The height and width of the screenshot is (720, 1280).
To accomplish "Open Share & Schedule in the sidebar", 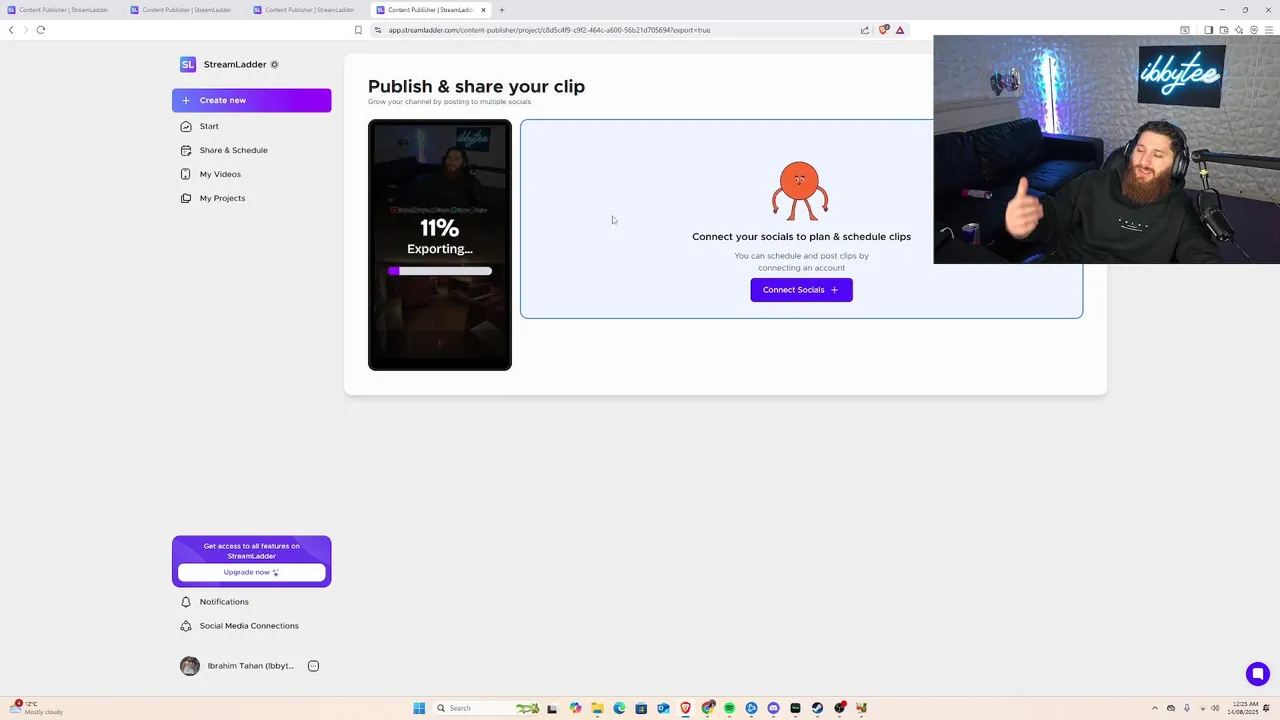I will coord(233,150).
